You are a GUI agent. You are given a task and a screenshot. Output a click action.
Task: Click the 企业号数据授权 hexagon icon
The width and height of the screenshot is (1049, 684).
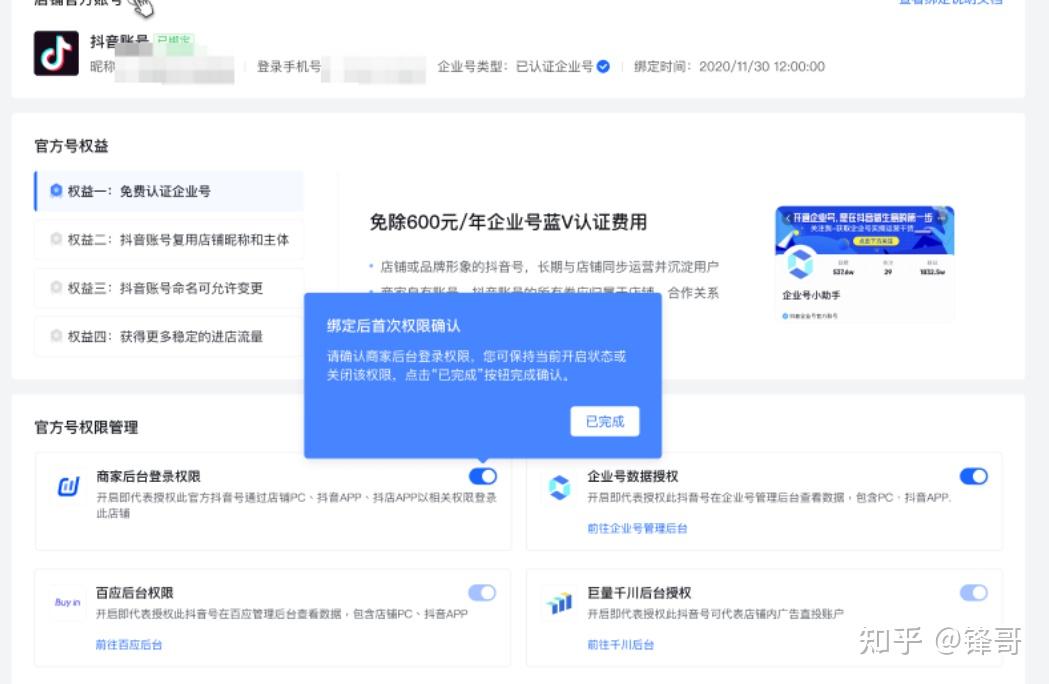pos(559,487)
